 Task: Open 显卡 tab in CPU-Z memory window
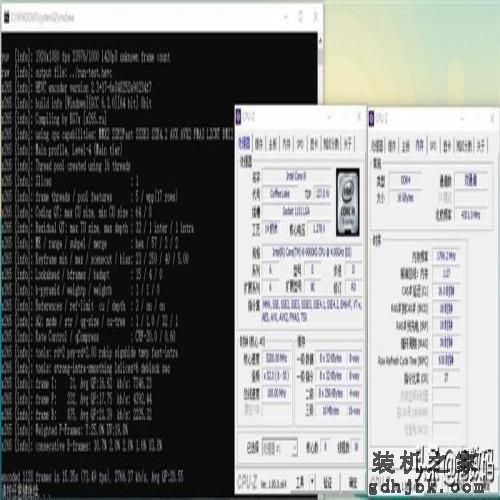pyautogui.click(x=447, y=146)
